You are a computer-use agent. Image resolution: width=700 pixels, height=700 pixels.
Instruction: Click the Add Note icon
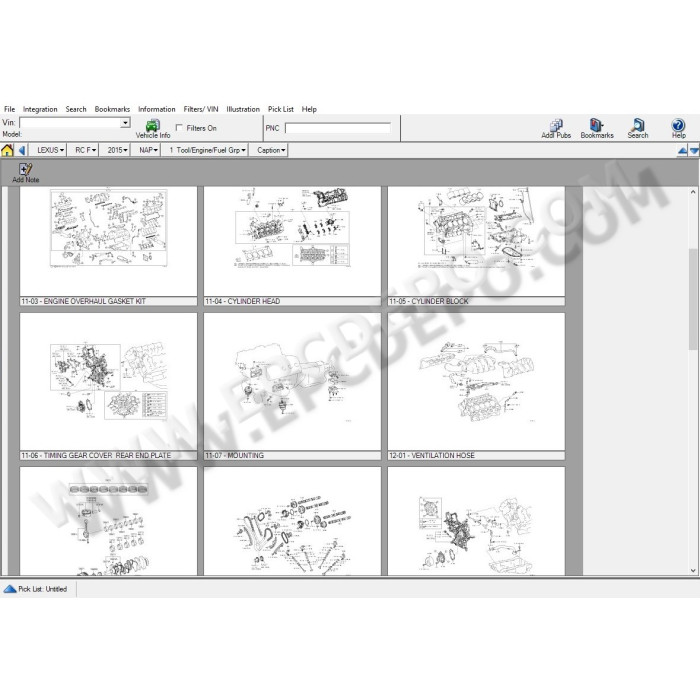(25, 173)
